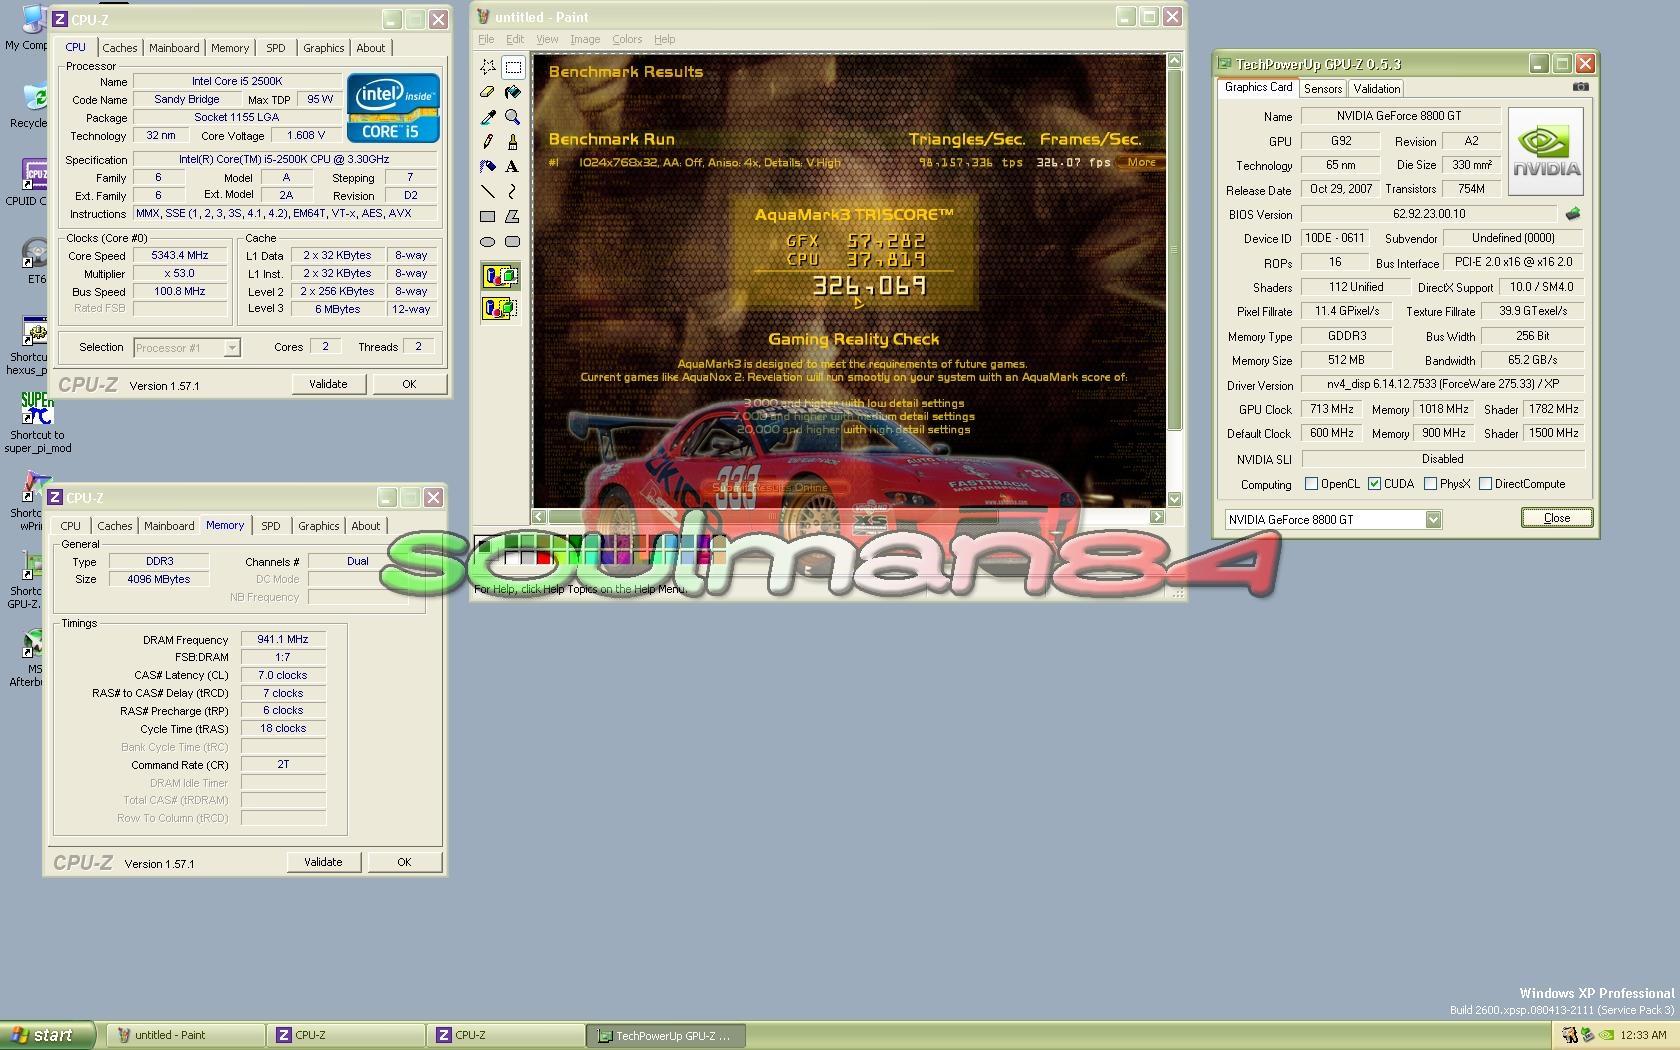Select the Rectangle shape tool
Viewport: 1680px width, 1050px height.
pos(488,216)
